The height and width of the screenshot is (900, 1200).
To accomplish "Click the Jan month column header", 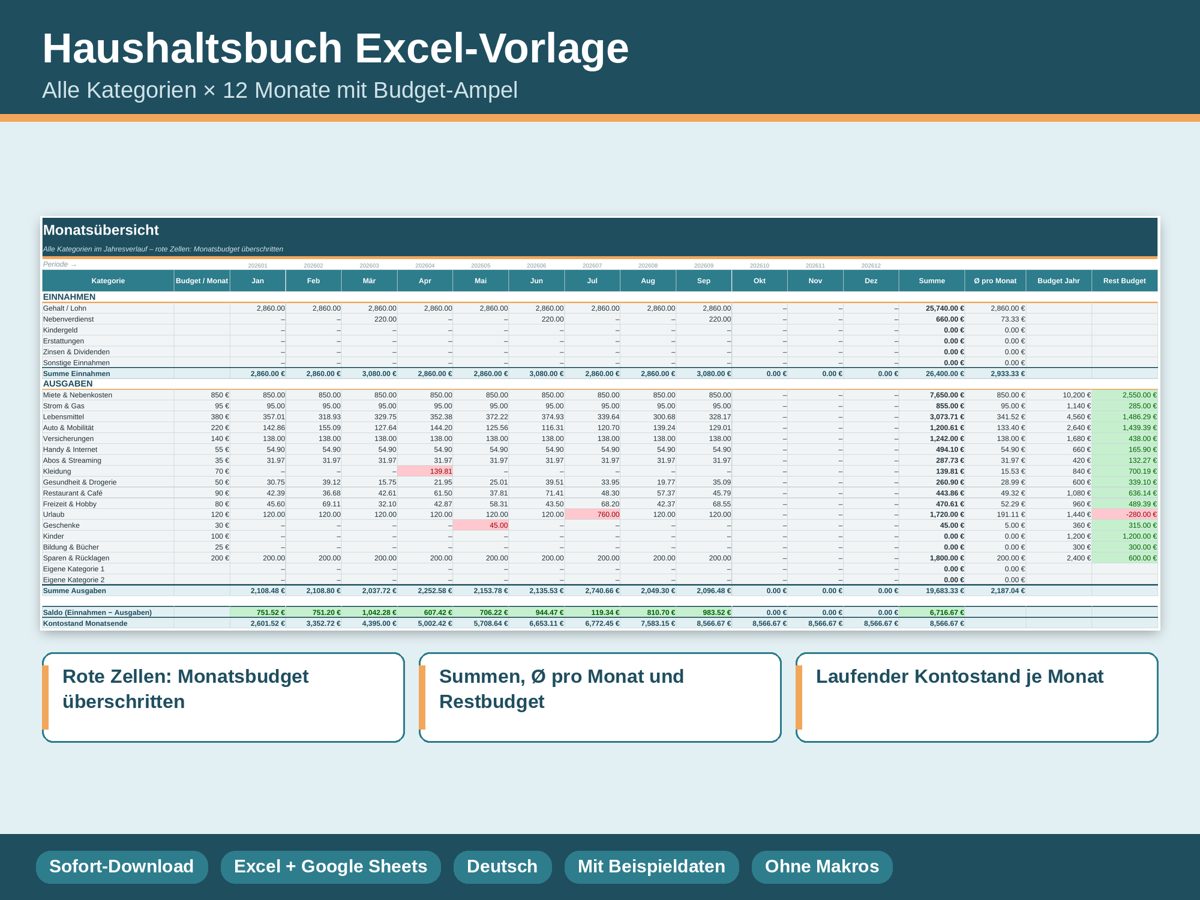I will 258,281.
